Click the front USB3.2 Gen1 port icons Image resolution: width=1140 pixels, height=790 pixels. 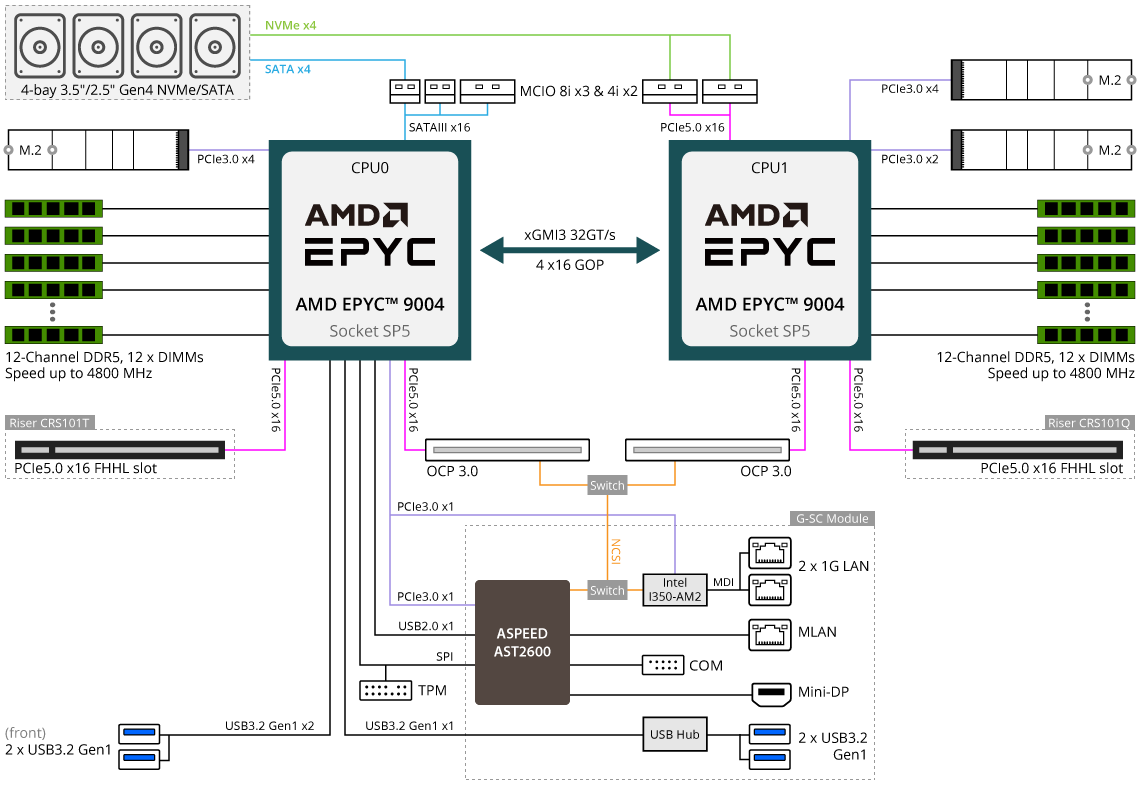coord(138,746)
